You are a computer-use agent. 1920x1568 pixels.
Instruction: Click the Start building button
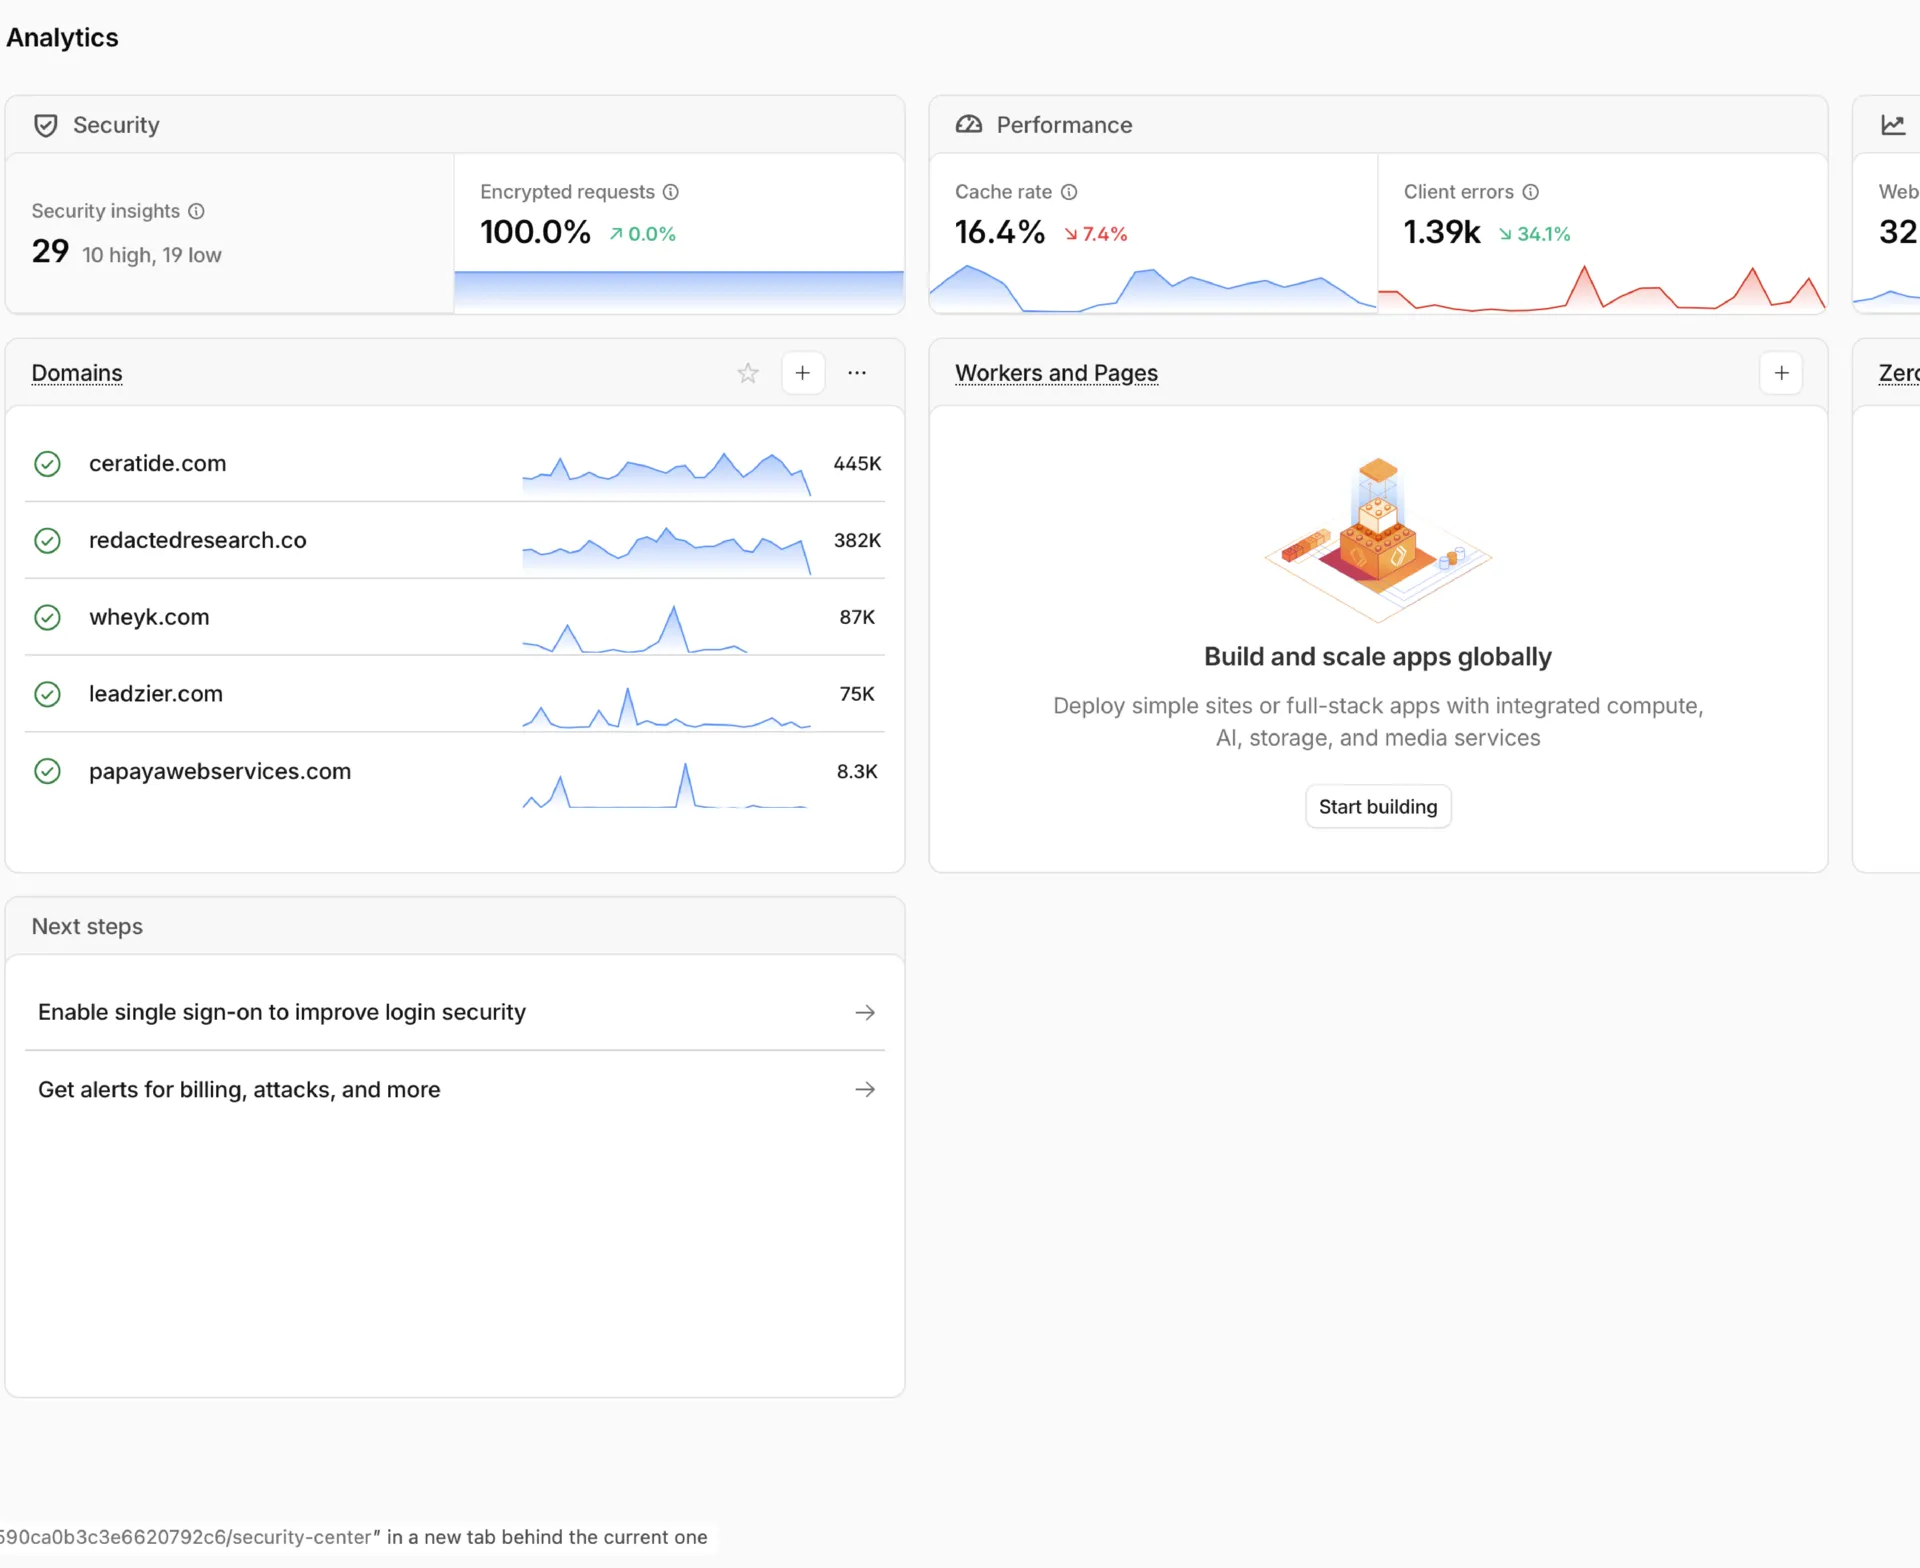pyautogui.click(x=1377, y=806)
